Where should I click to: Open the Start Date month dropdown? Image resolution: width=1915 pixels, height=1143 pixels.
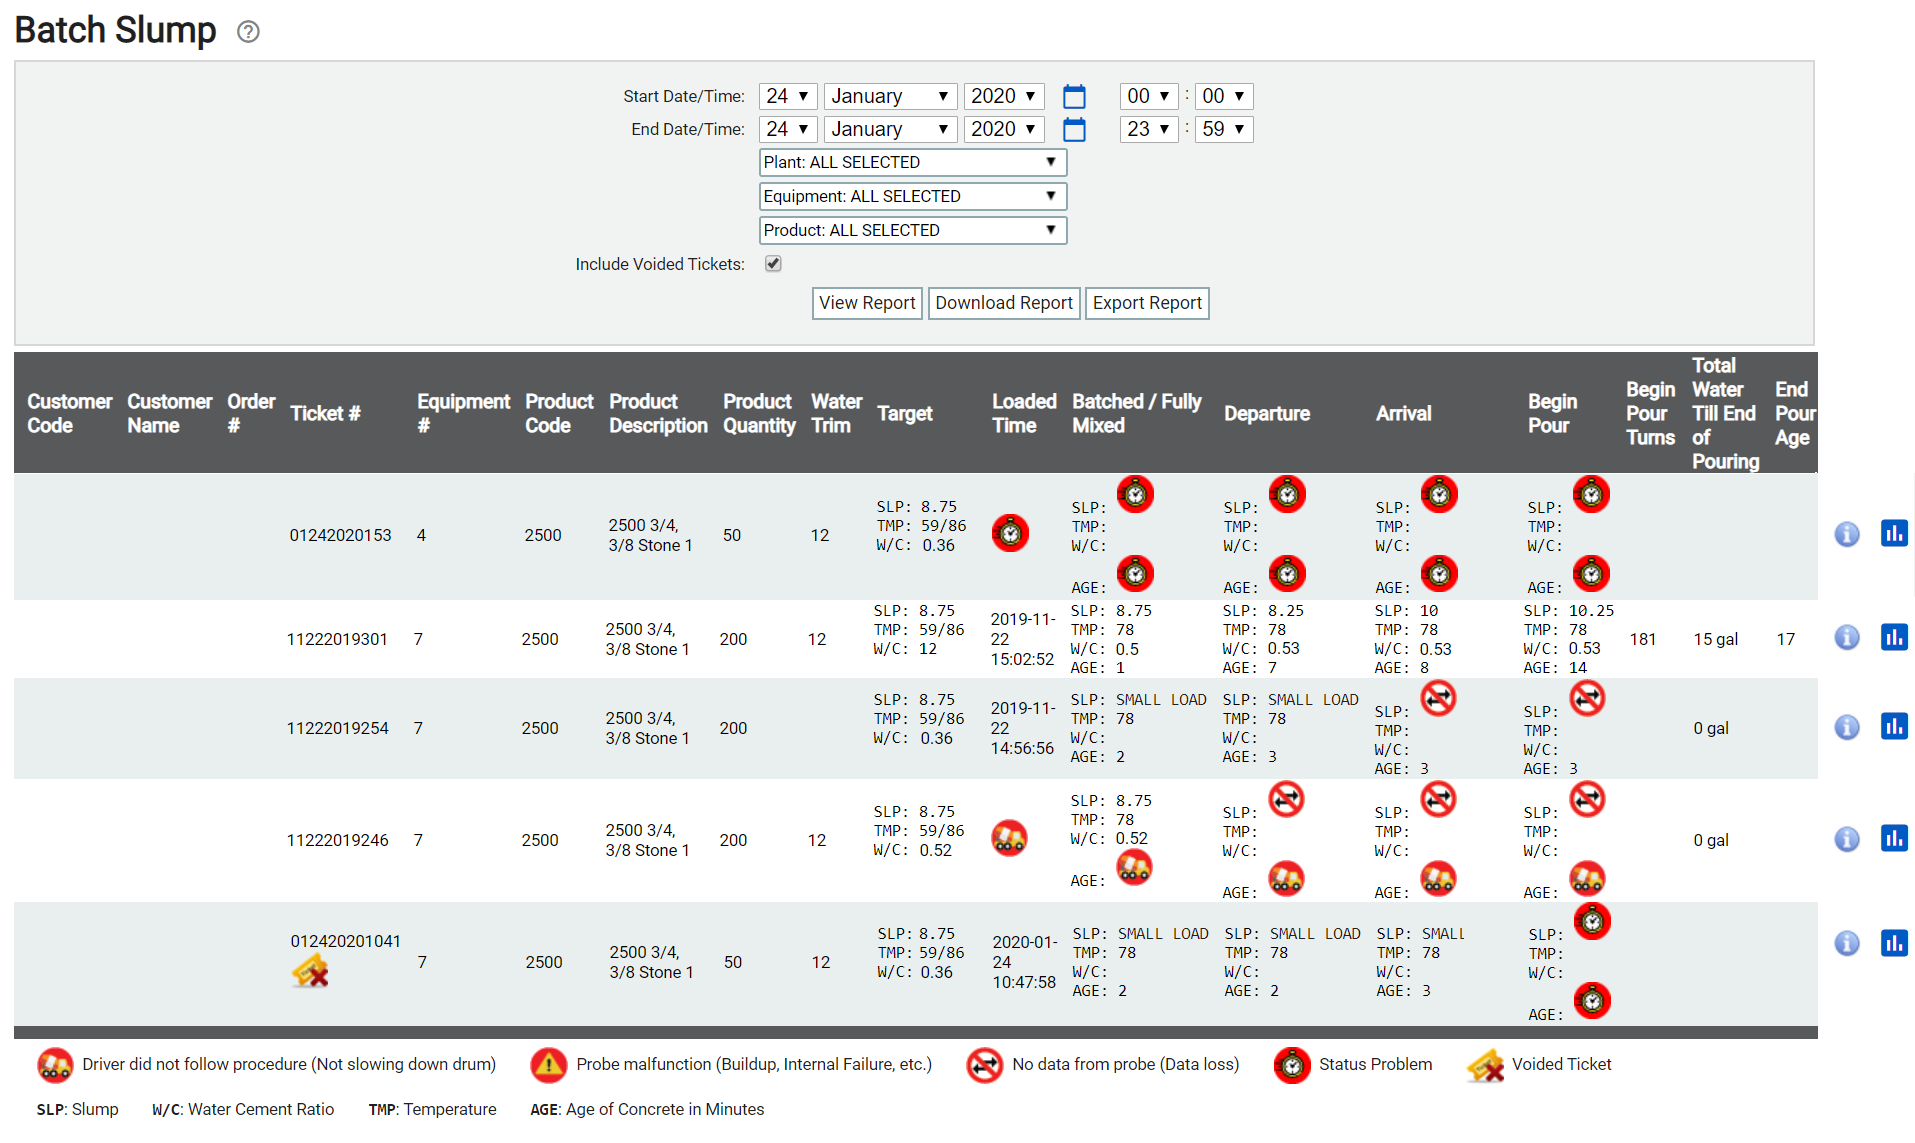[x=890, y=96]
